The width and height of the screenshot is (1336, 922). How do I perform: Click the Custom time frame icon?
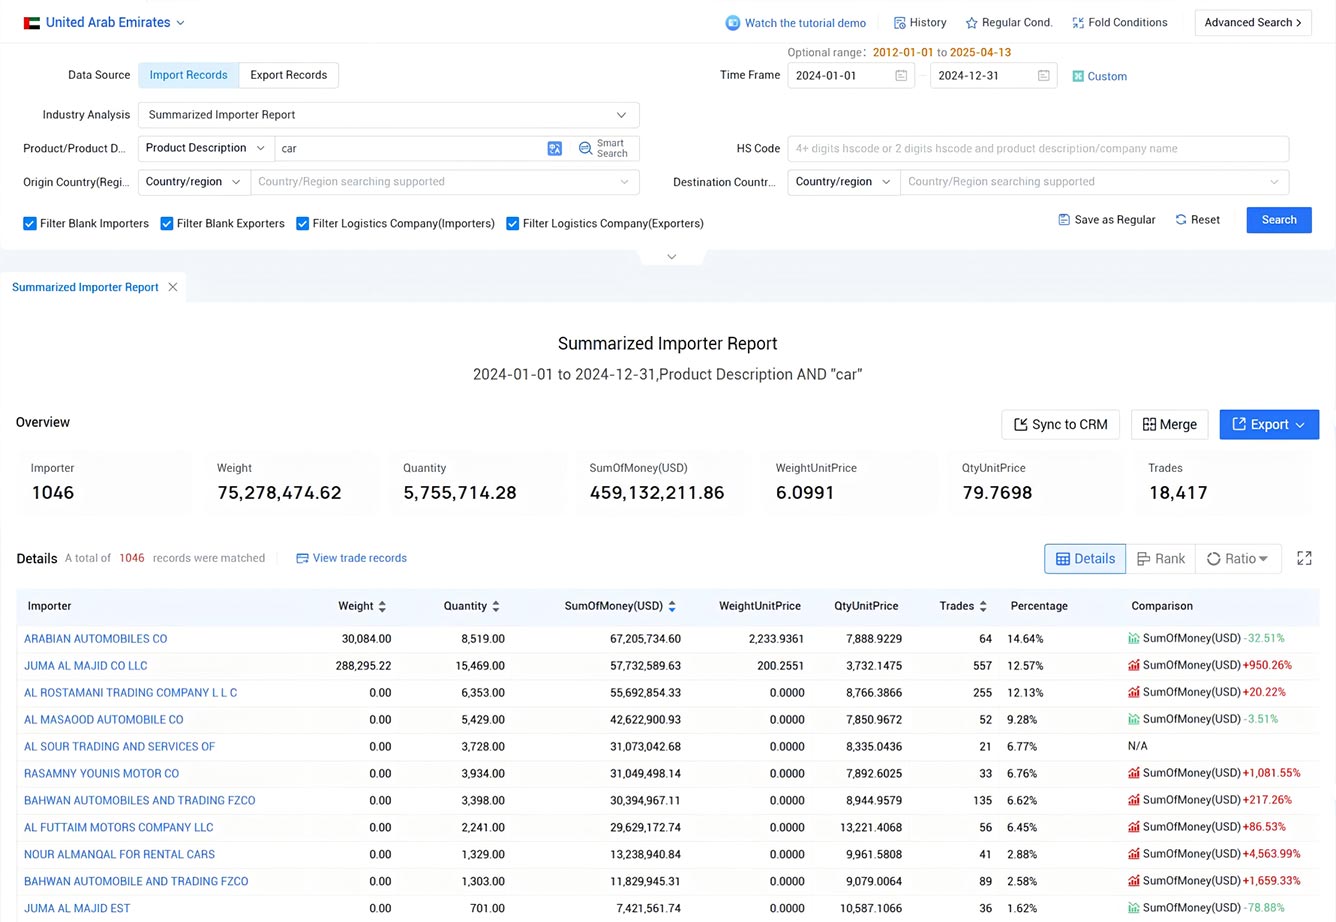1078,76
